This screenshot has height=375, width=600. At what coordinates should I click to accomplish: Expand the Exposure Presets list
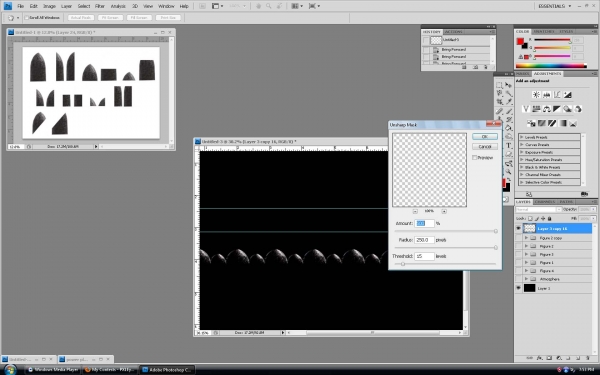pyautogui.click(x=522, y=152)
